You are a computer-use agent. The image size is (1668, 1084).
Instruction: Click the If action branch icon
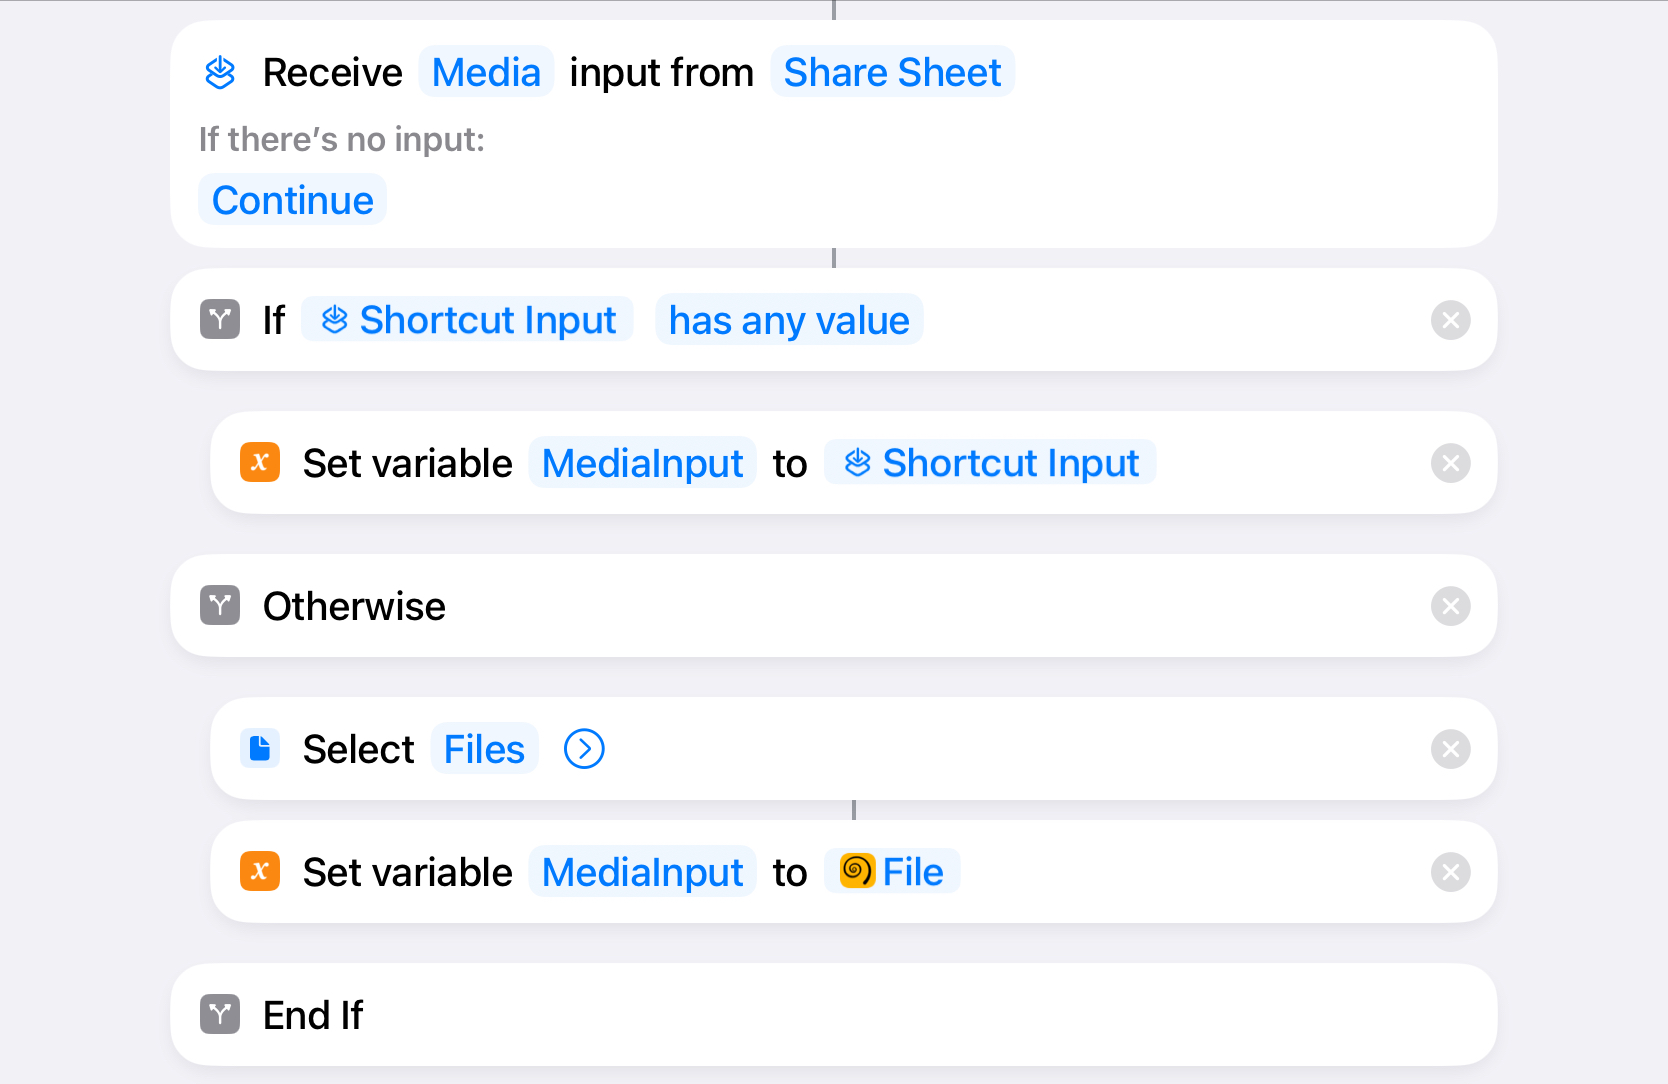(x=220, y=320)
